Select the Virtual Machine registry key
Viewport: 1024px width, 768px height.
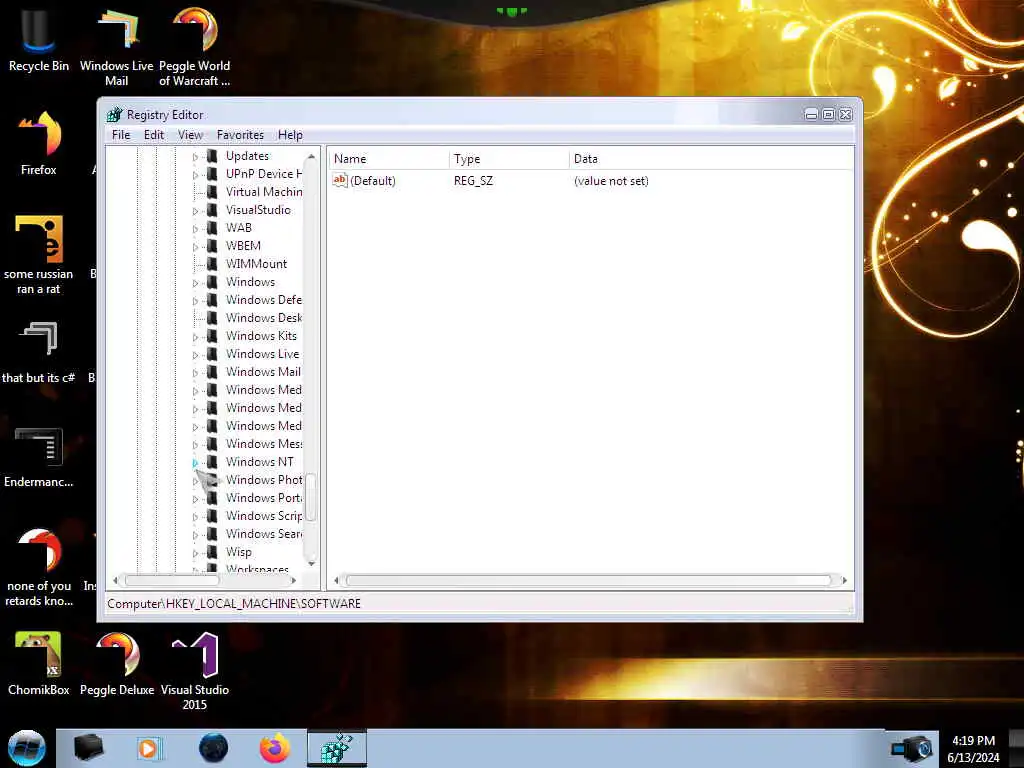(x=264, y=191)
